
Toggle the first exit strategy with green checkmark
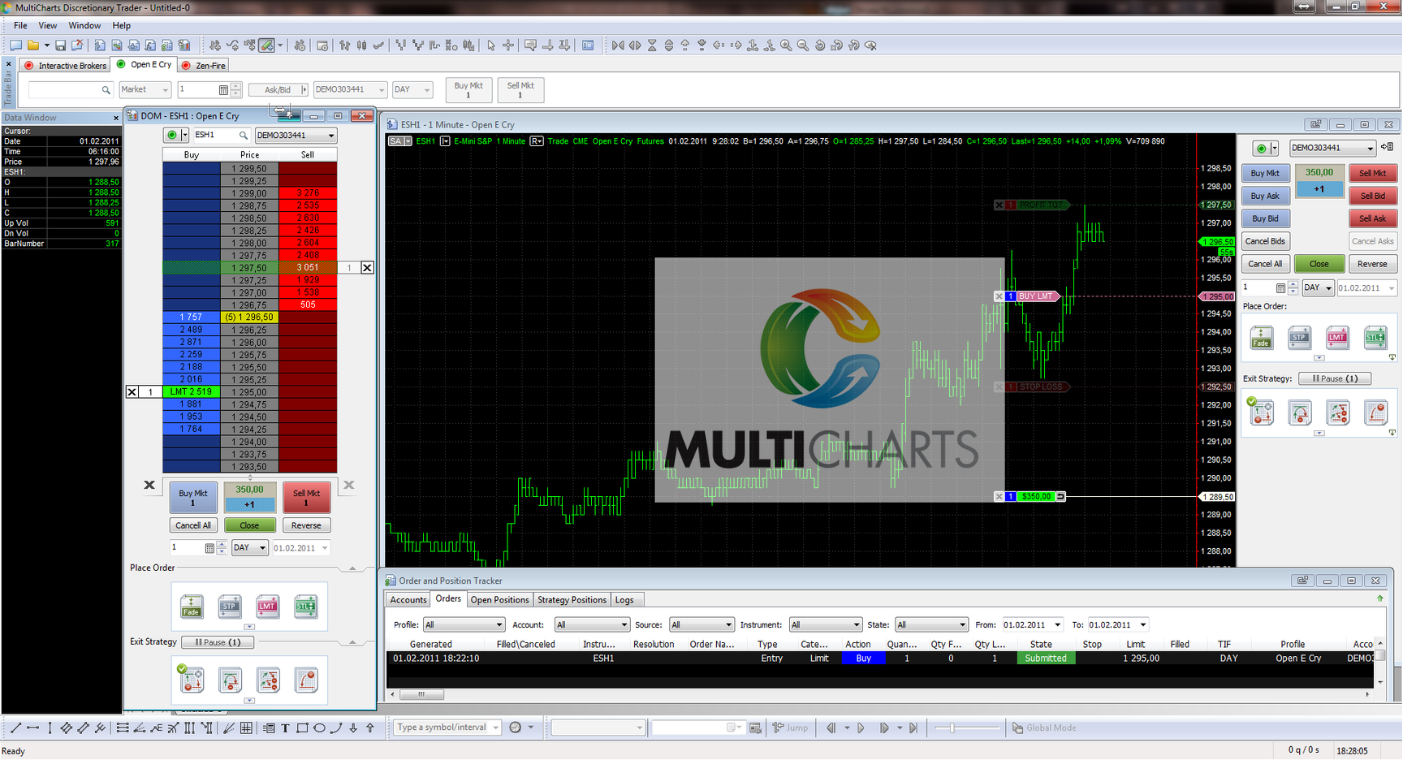click(x=1261, y=411)
